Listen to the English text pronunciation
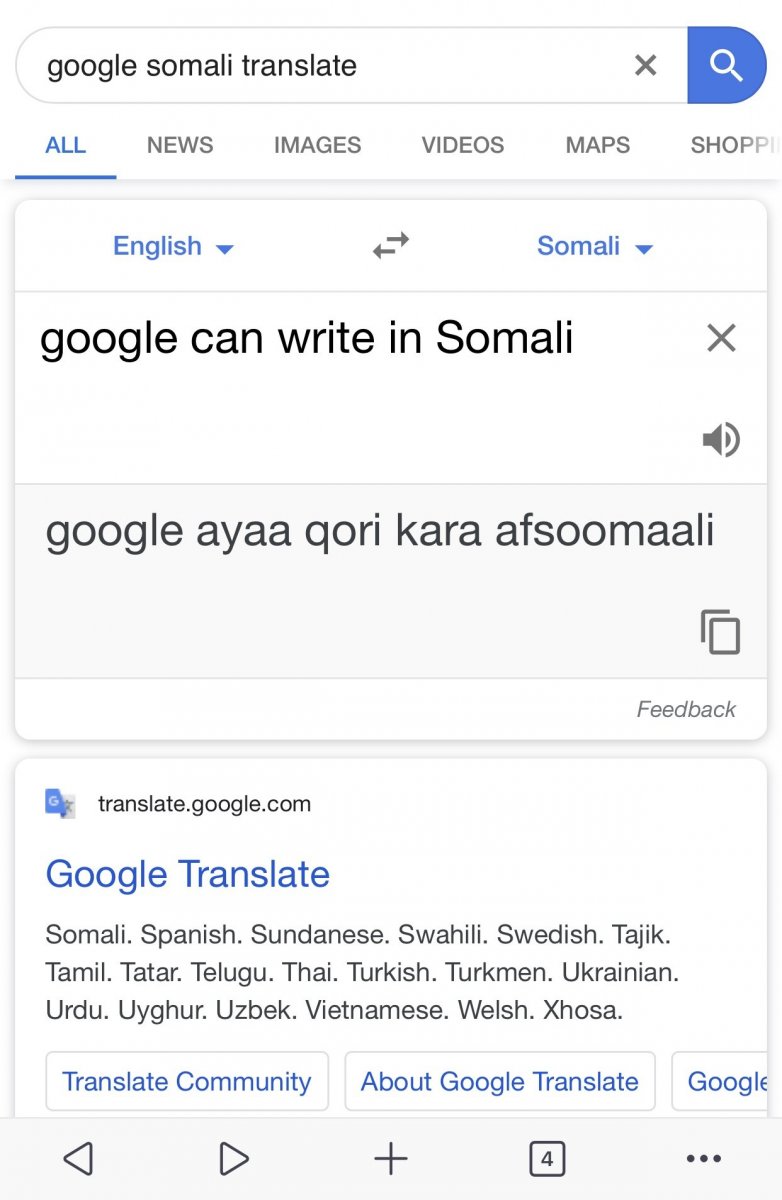 point(721,439)
